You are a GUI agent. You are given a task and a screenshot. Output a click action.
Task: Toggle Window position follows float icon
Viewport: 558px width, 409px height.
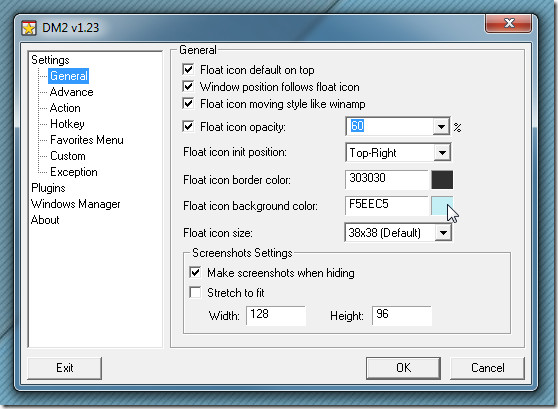(x=188, y=86)
